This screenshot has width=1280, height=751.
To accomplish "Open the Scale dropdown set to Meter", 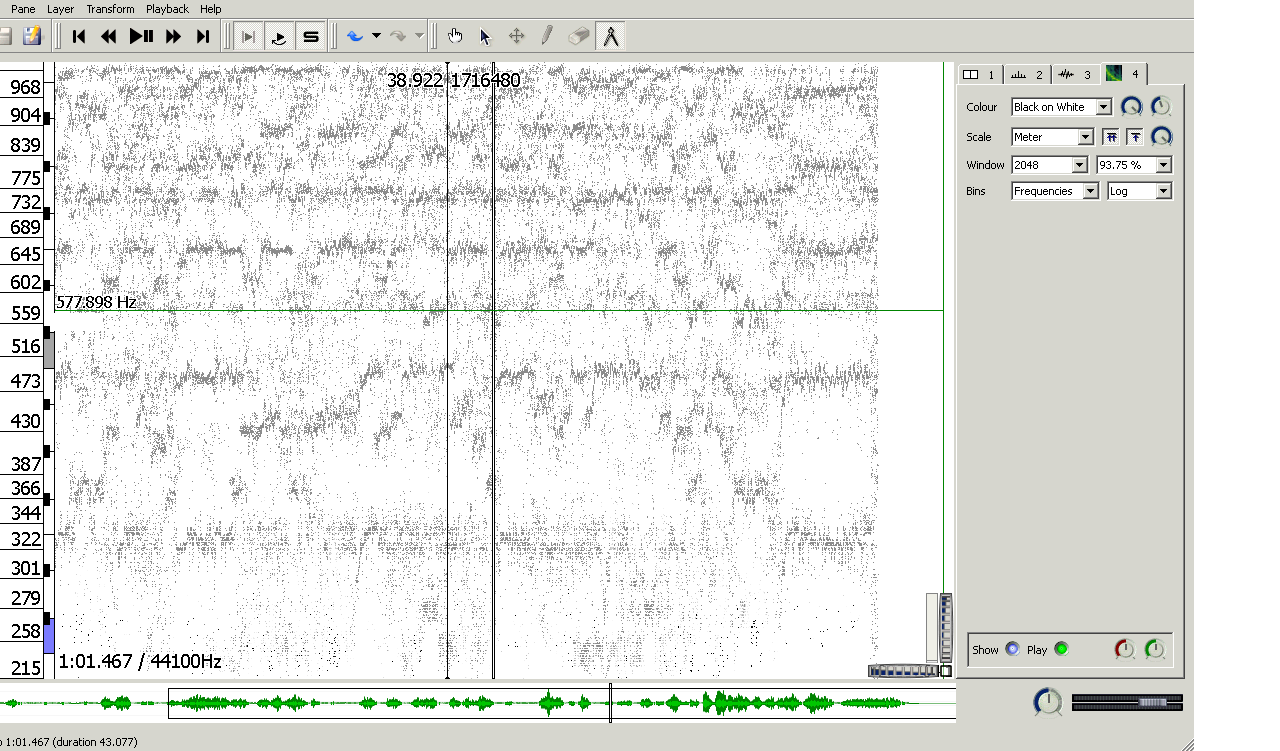I will (x=1052, y=137).
